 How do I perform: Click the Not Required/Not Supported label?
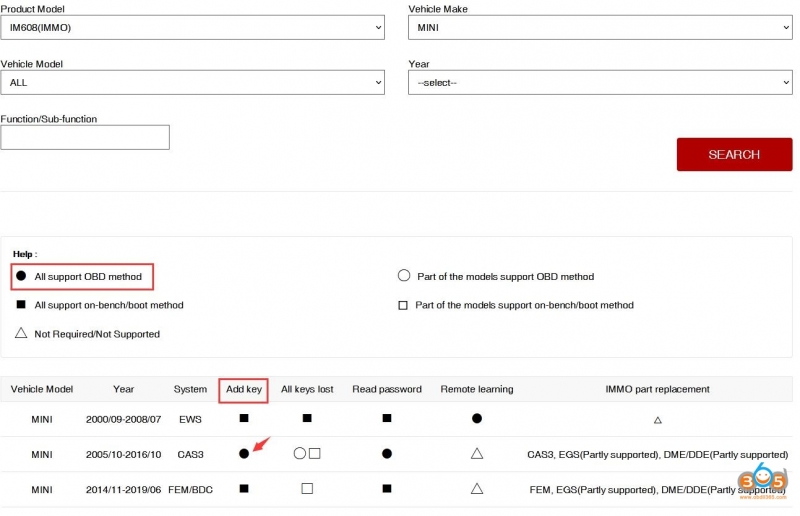tap(97, 334)
